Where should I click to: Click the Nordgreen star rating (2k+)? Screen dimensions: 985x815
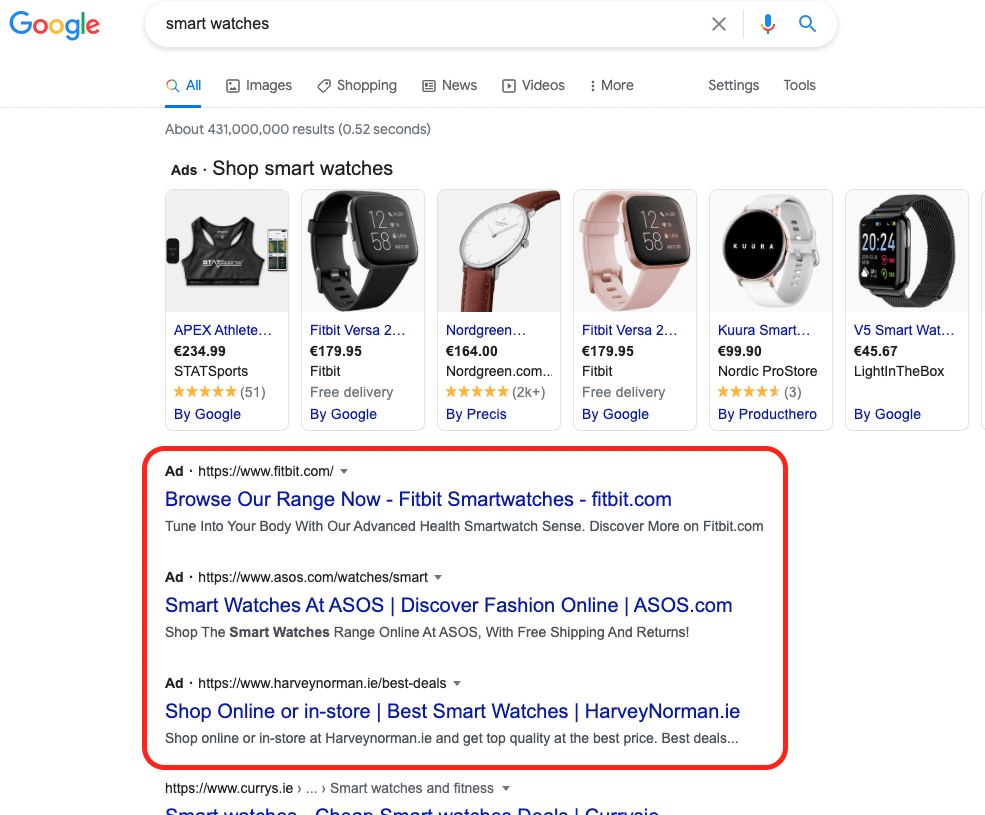(495, 392)
